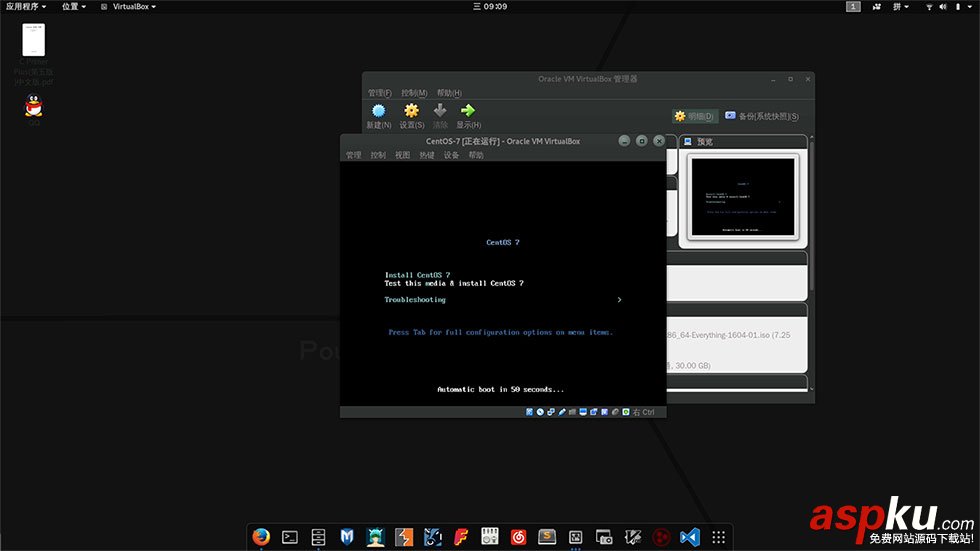Open the 设备 menu in CentOS-7 VM window
Screen dimensions: 980x551
(x=451, y=155)
